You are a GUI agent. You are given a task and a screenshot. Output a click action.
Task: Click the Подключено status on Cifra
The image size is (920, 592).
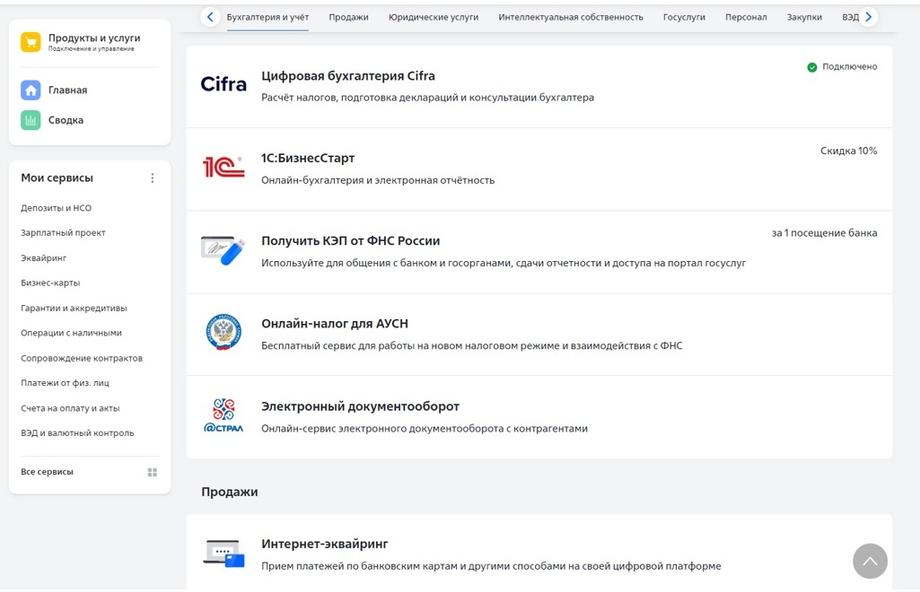coord(842,67)
